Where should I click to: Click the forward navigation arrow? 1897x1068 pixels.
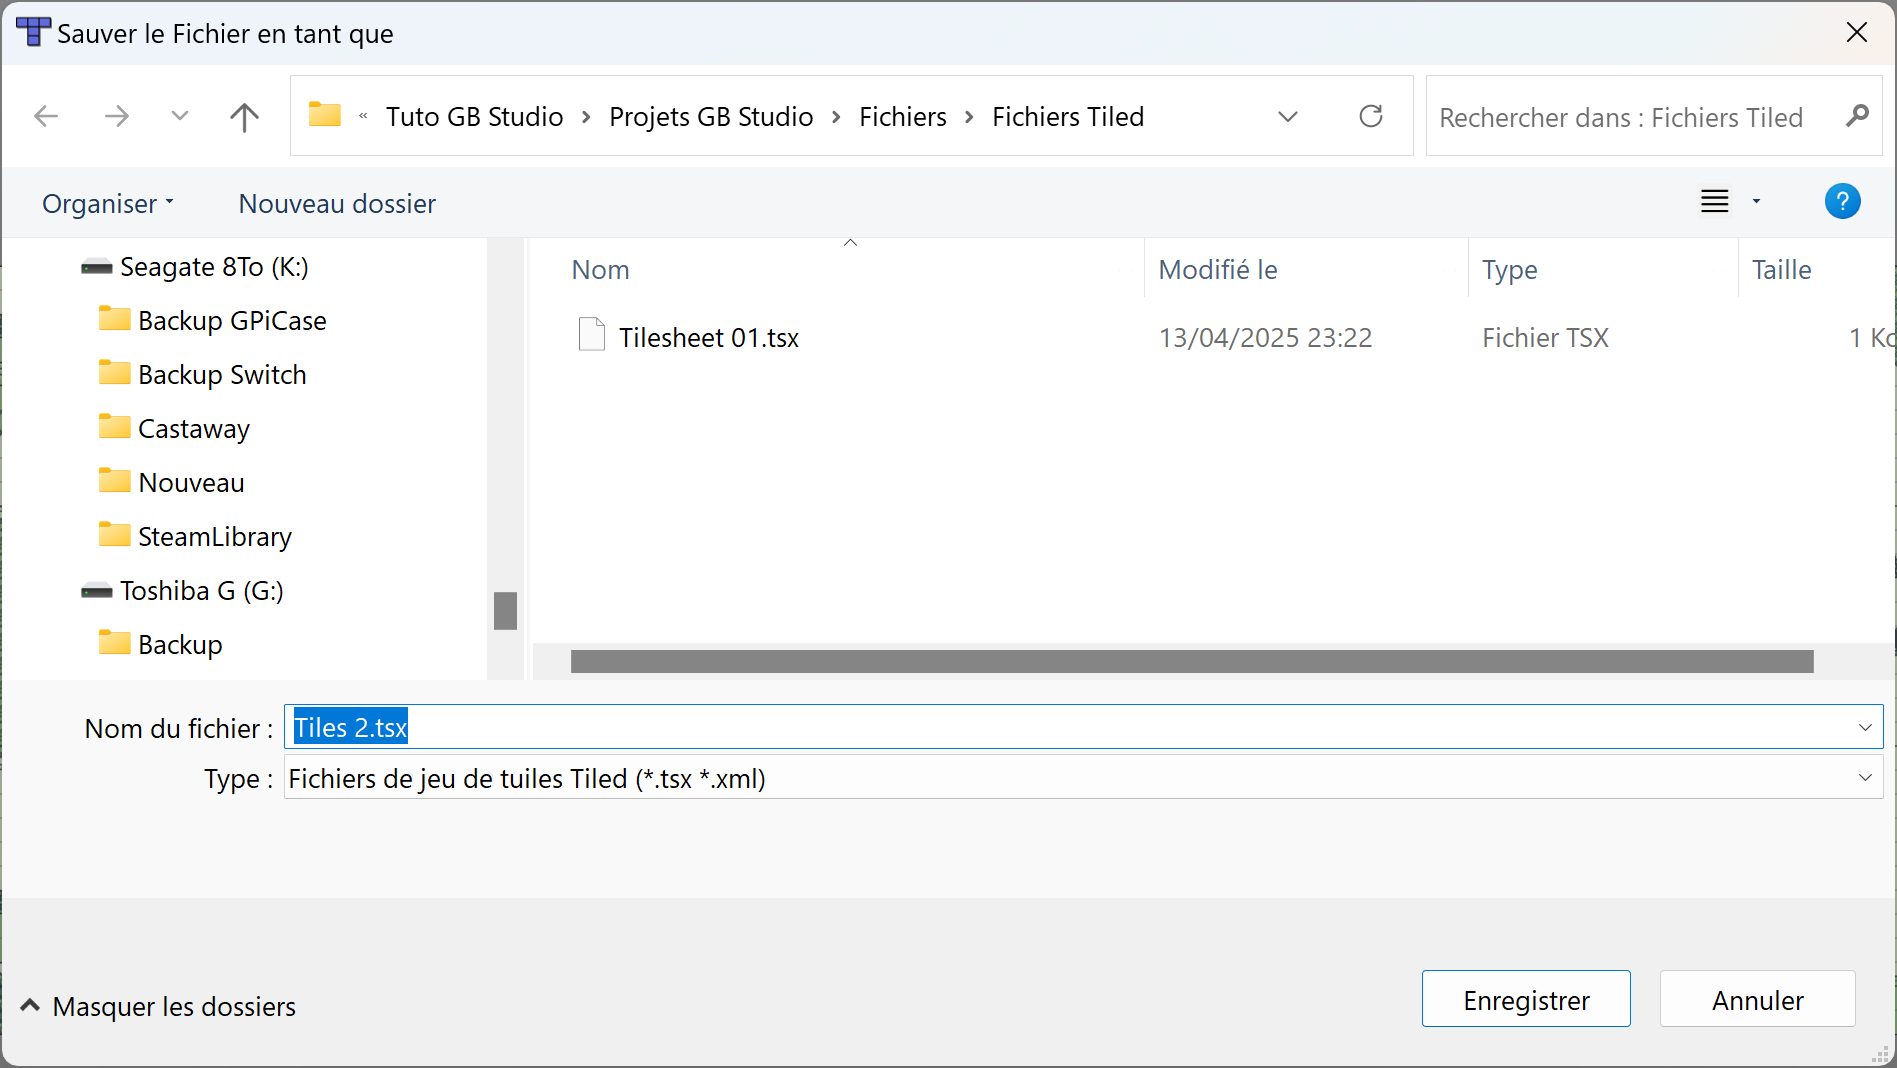[x=117, y=117]
